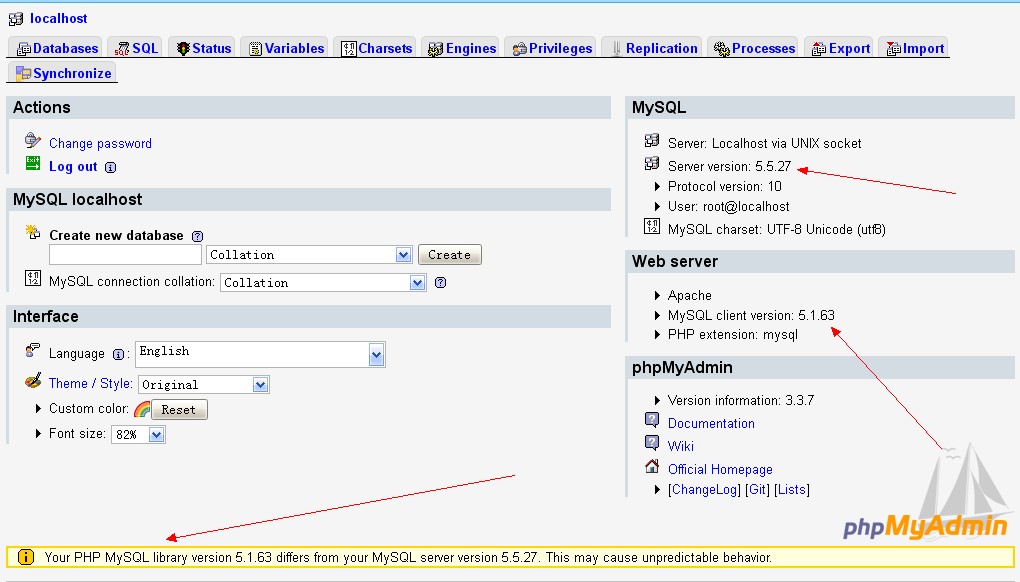Open the Charsets tab
This screenshot has height=582, width=1020.
tap(377, 48)
